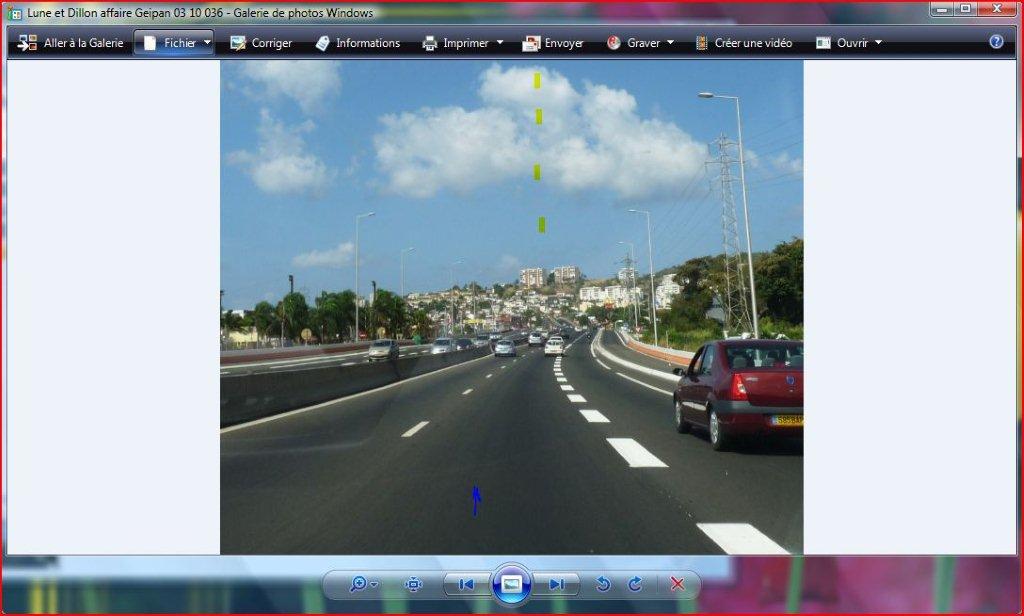Delete the photo with the red X
Screen dimensions: 1024x616
click(677, 584)
